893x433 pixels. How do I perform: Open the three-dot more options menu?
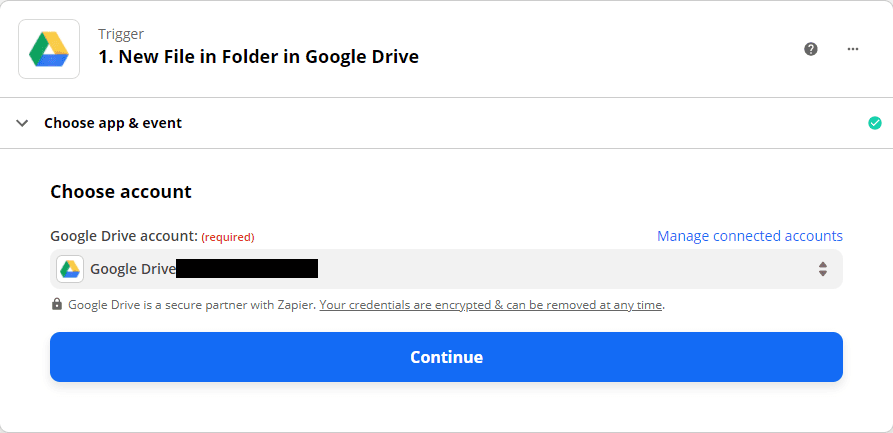point(853,49)
